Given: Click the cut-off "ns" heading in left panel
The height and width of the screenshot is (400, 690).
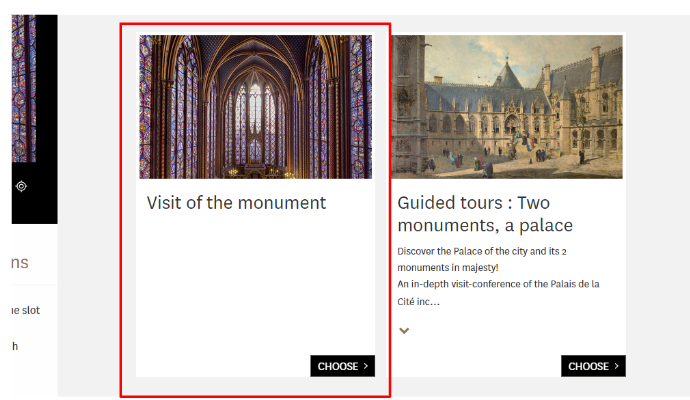Looking at the screenshot, I should pos(19,263).
